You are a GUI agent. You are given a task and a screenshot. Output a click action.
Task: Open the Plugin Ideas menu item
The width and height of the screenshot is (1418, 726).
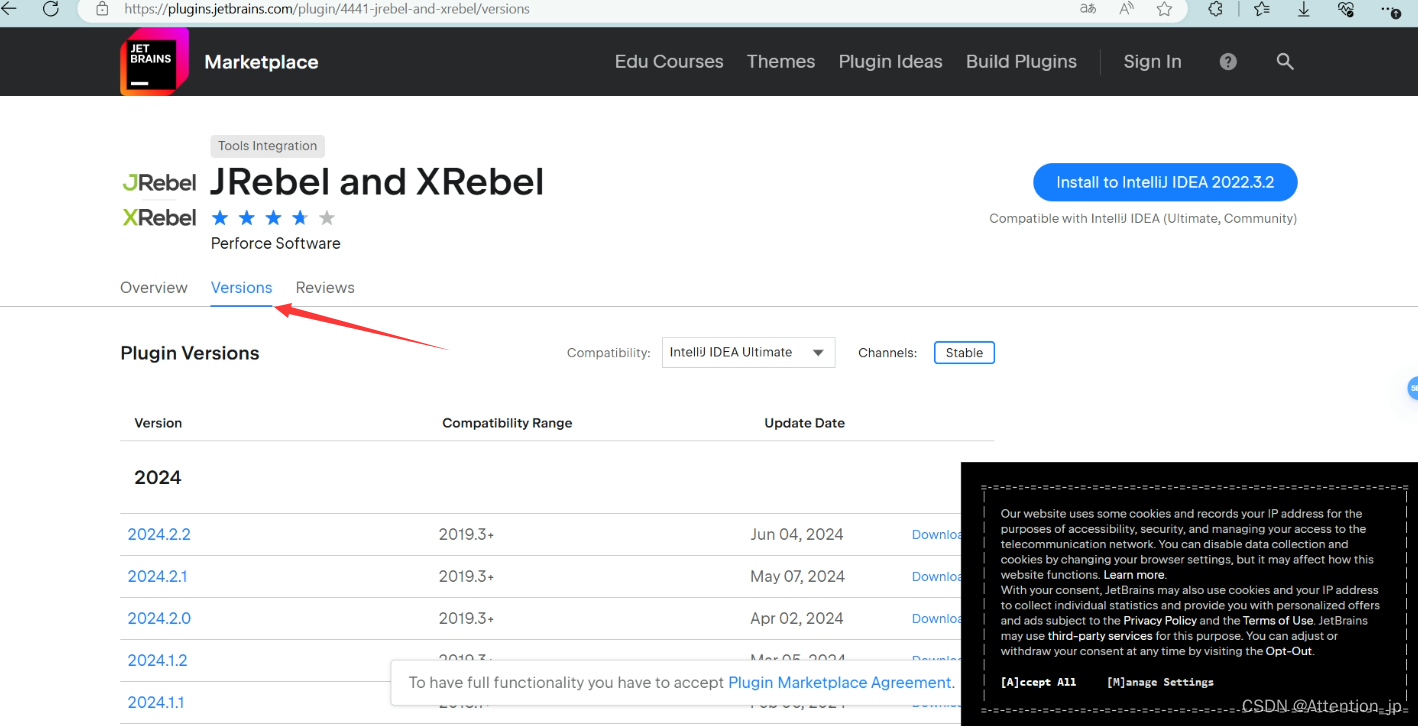[x=890, y=61]
